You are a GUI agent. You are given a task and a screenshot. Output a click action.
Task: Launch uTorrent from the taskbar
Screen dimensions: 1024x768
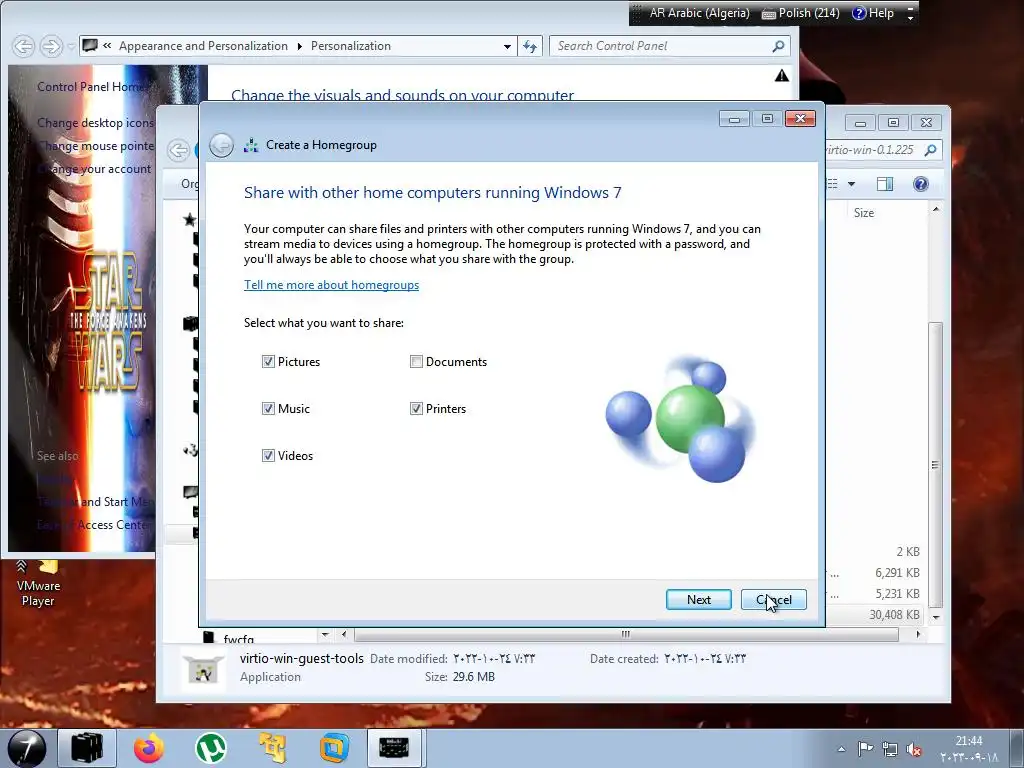[x=211, y=748]
